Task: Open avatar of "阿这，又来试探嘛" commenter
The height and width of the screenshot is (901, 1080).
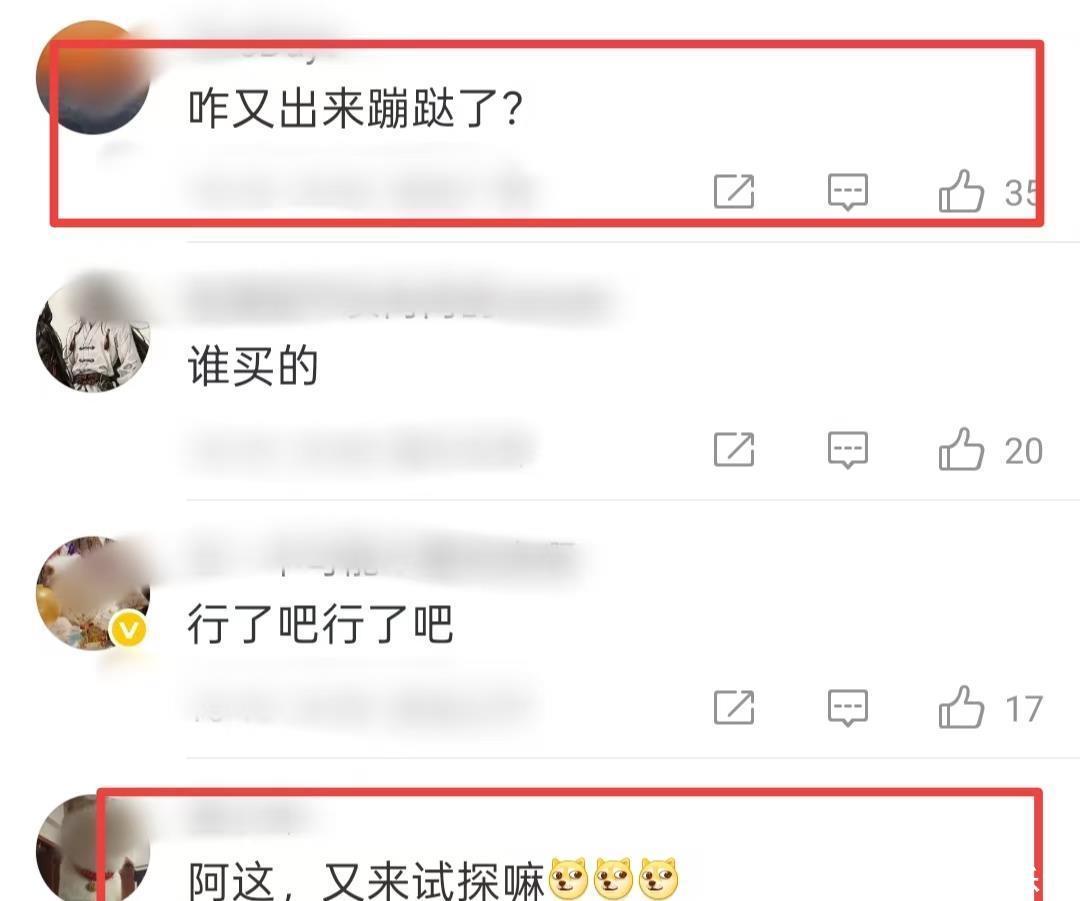Action: tap(93, 849)
